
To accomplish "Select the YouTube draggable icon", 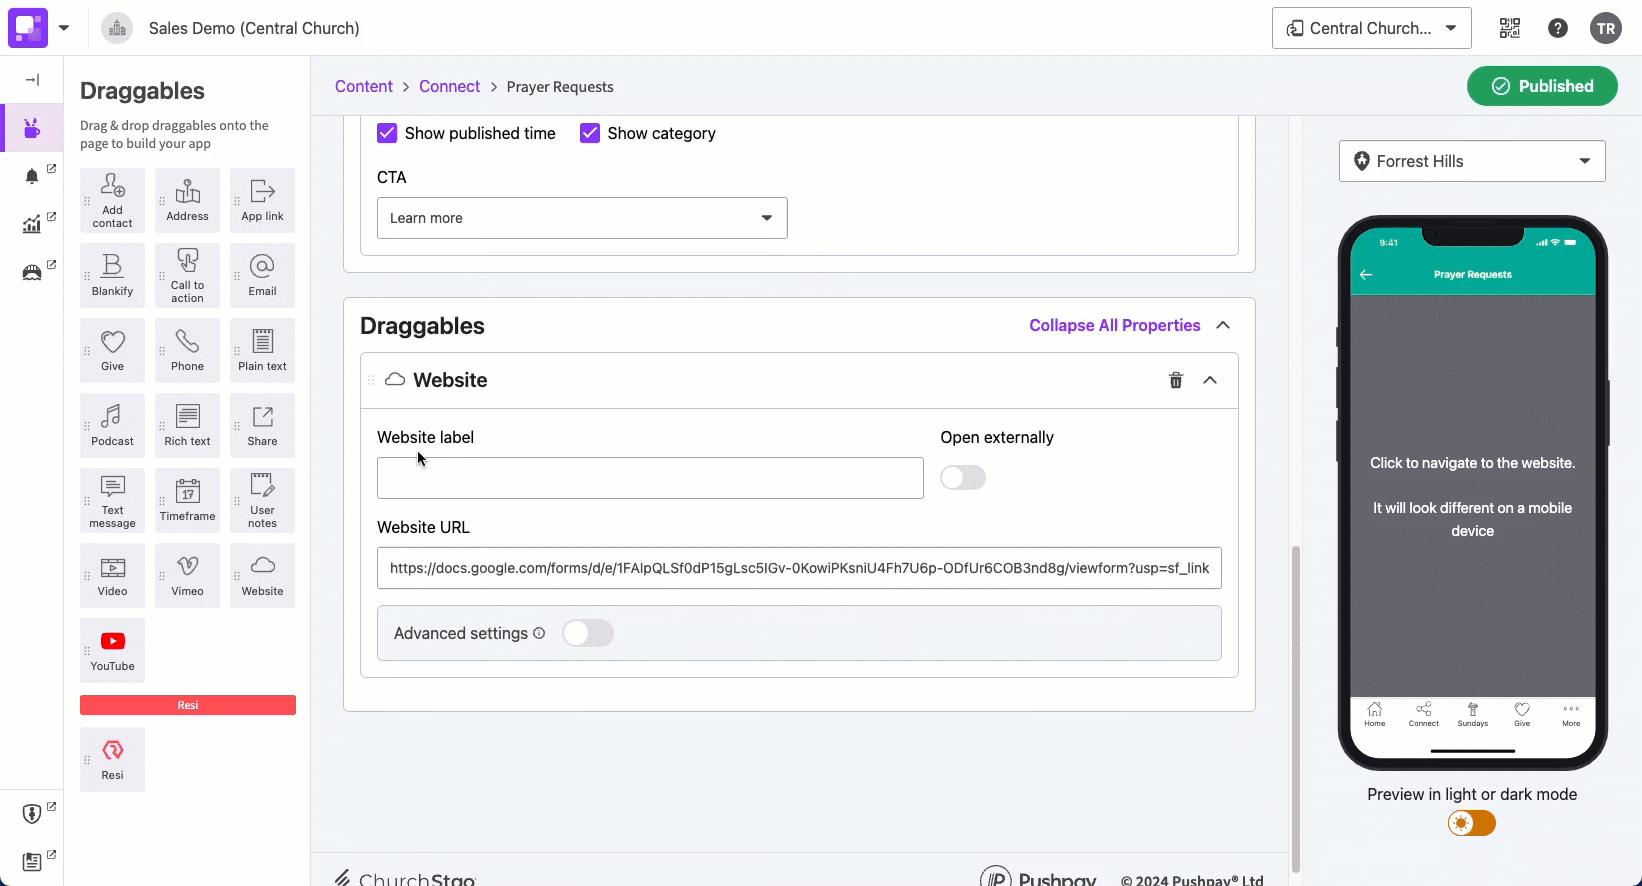I will point(112,650).
